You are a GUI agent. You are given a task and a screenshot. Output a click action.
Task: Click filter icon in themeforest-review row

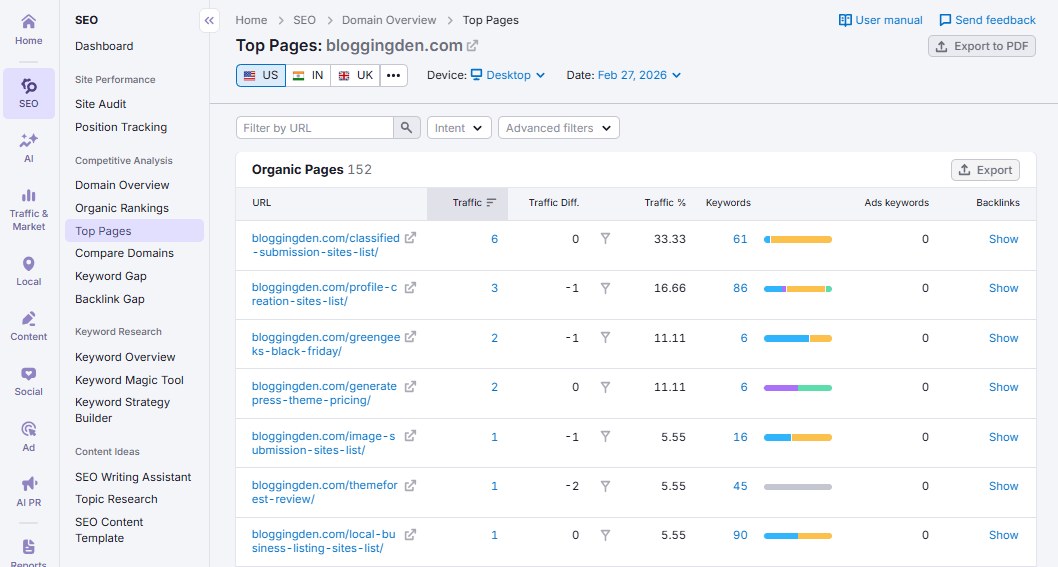tap(605, 486)
